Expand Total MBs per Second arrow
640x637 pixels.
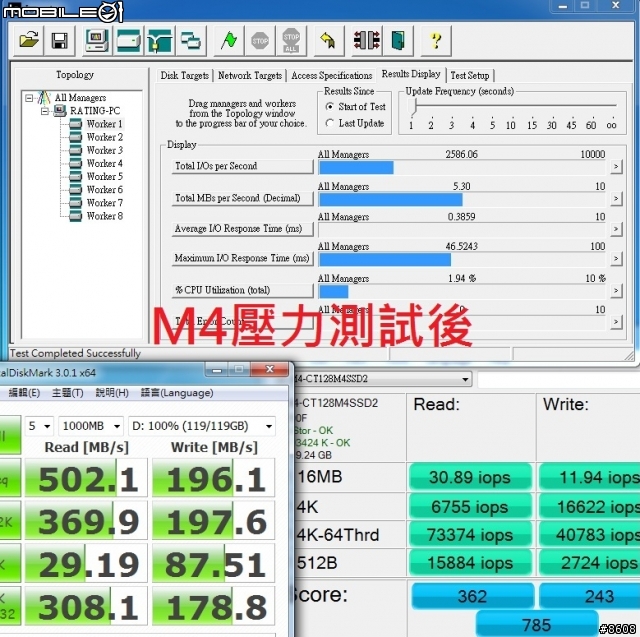click(616, 199)
